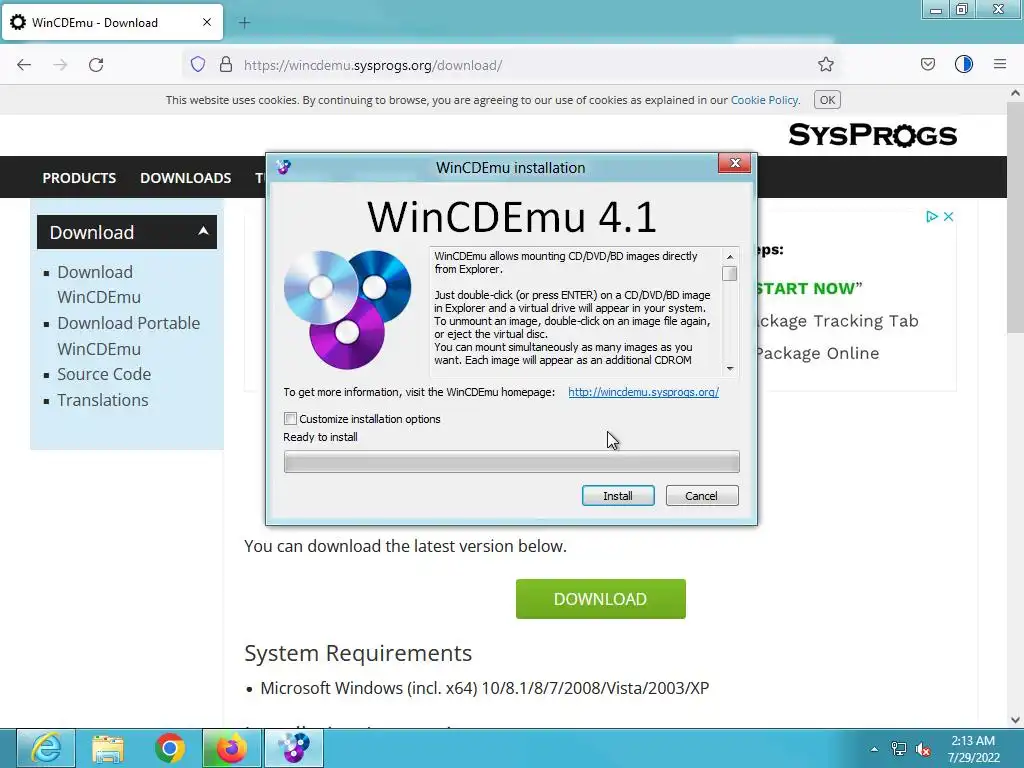Click the Install button

click(x=618, y=496)
